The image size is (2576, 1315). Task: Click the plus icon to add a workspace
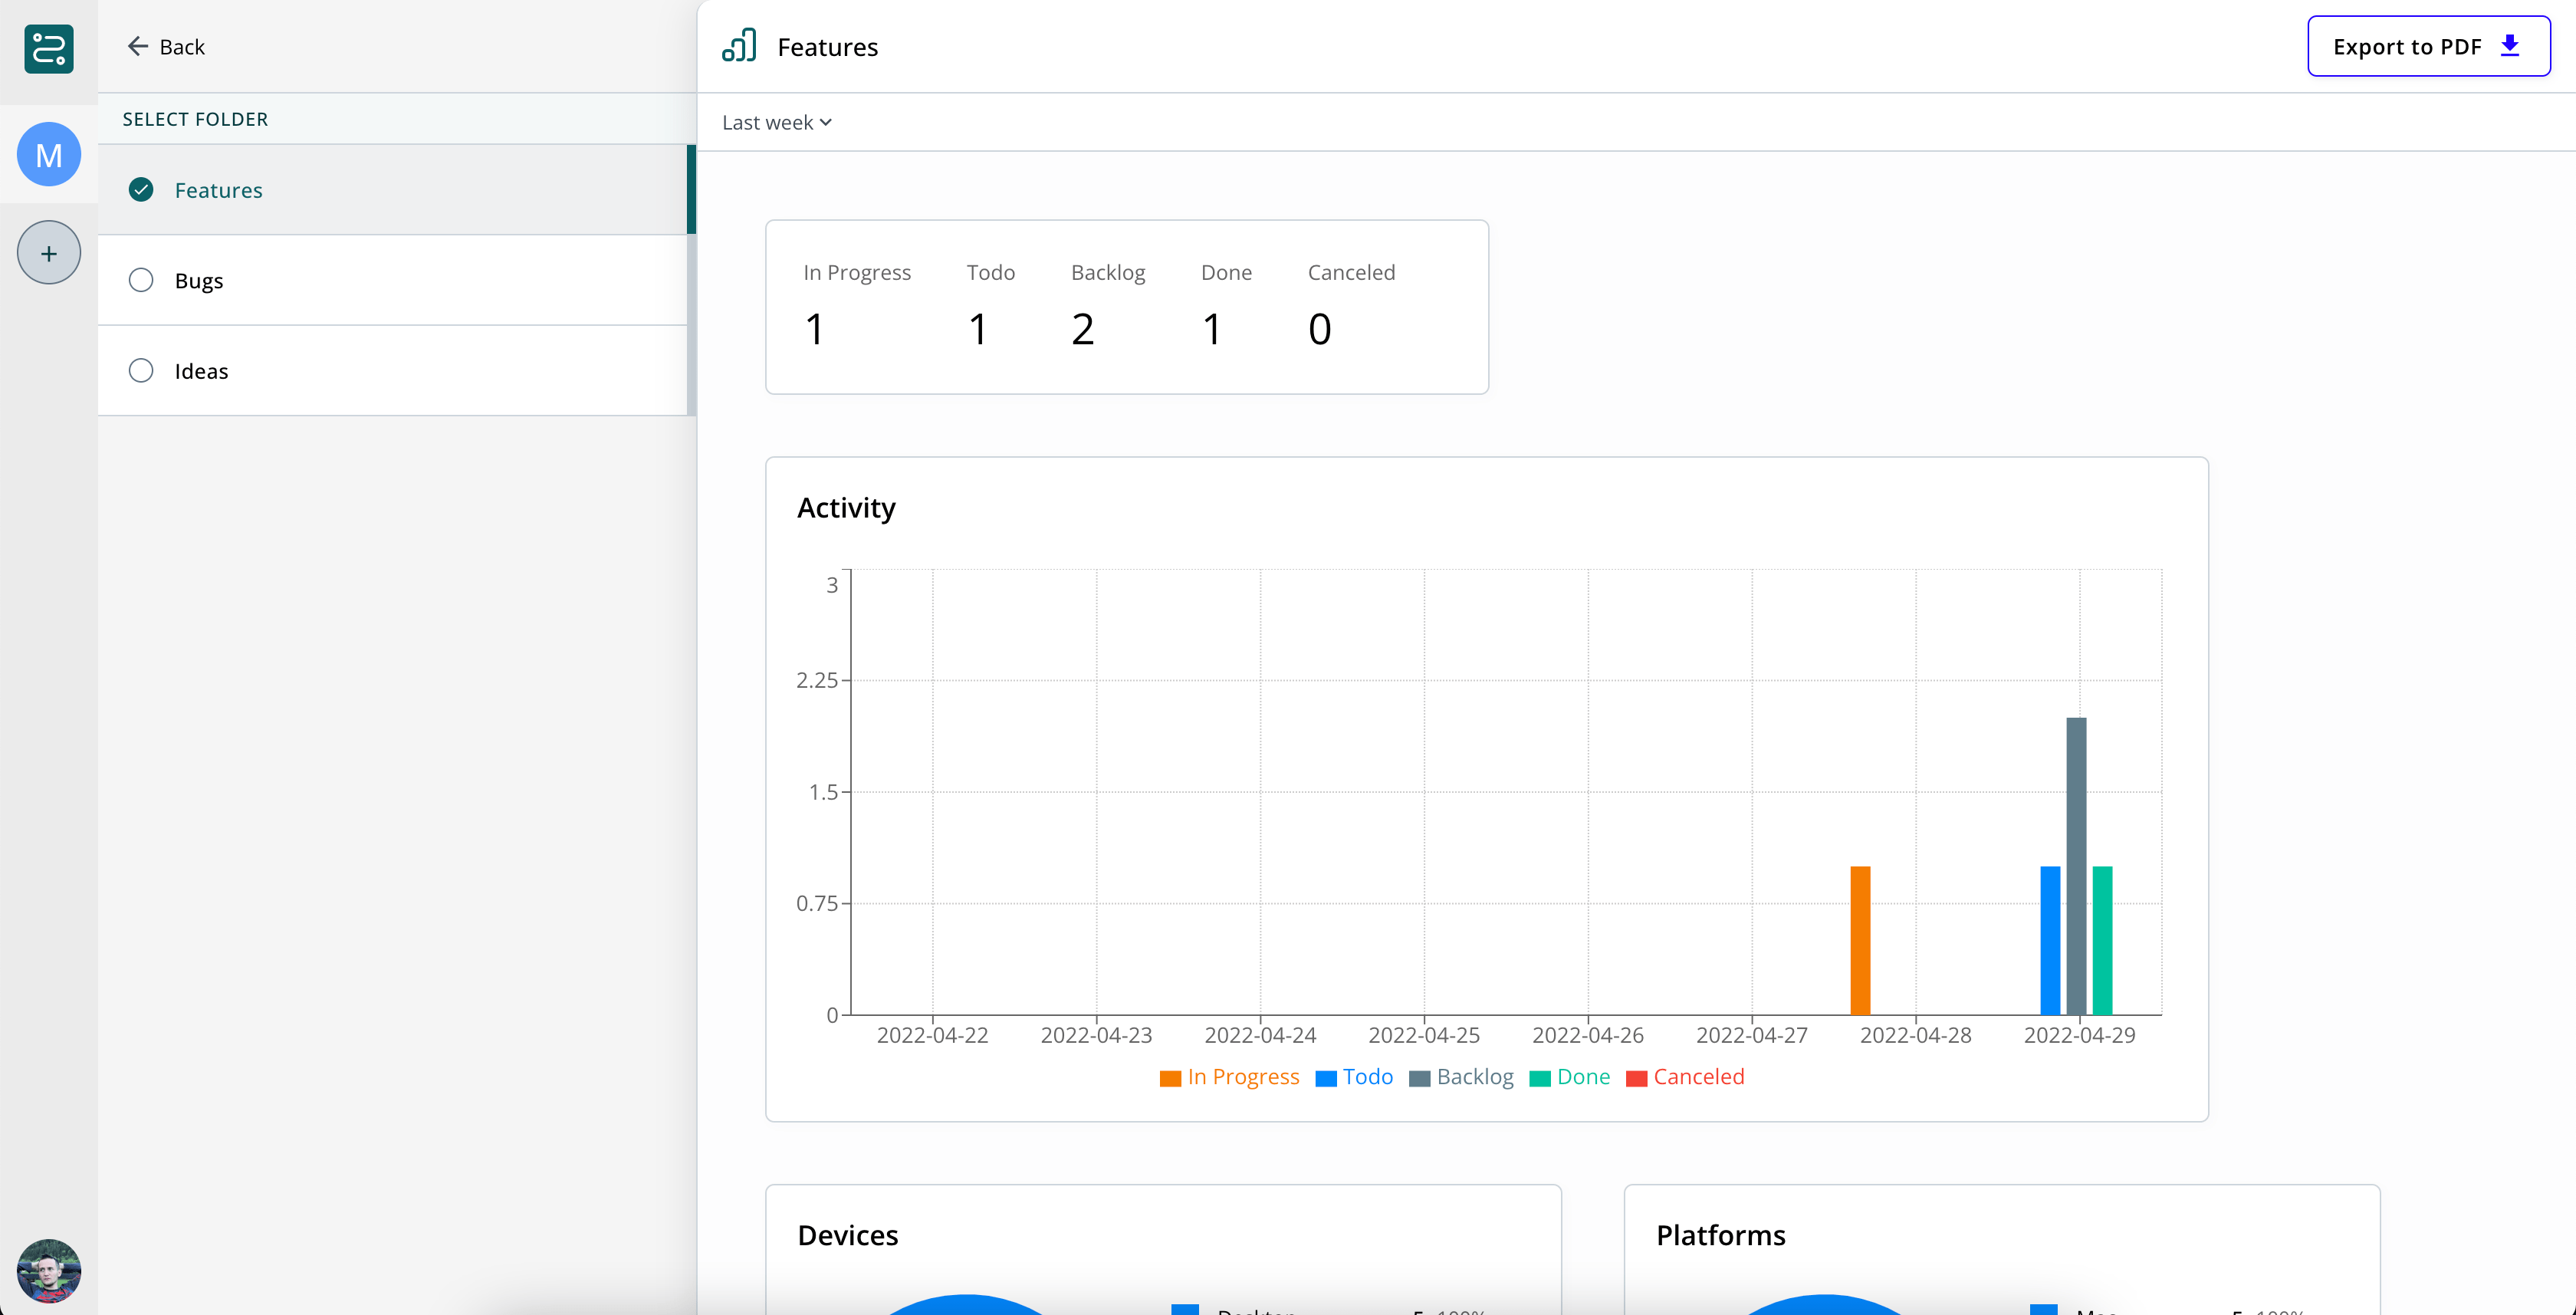[48, 252]
